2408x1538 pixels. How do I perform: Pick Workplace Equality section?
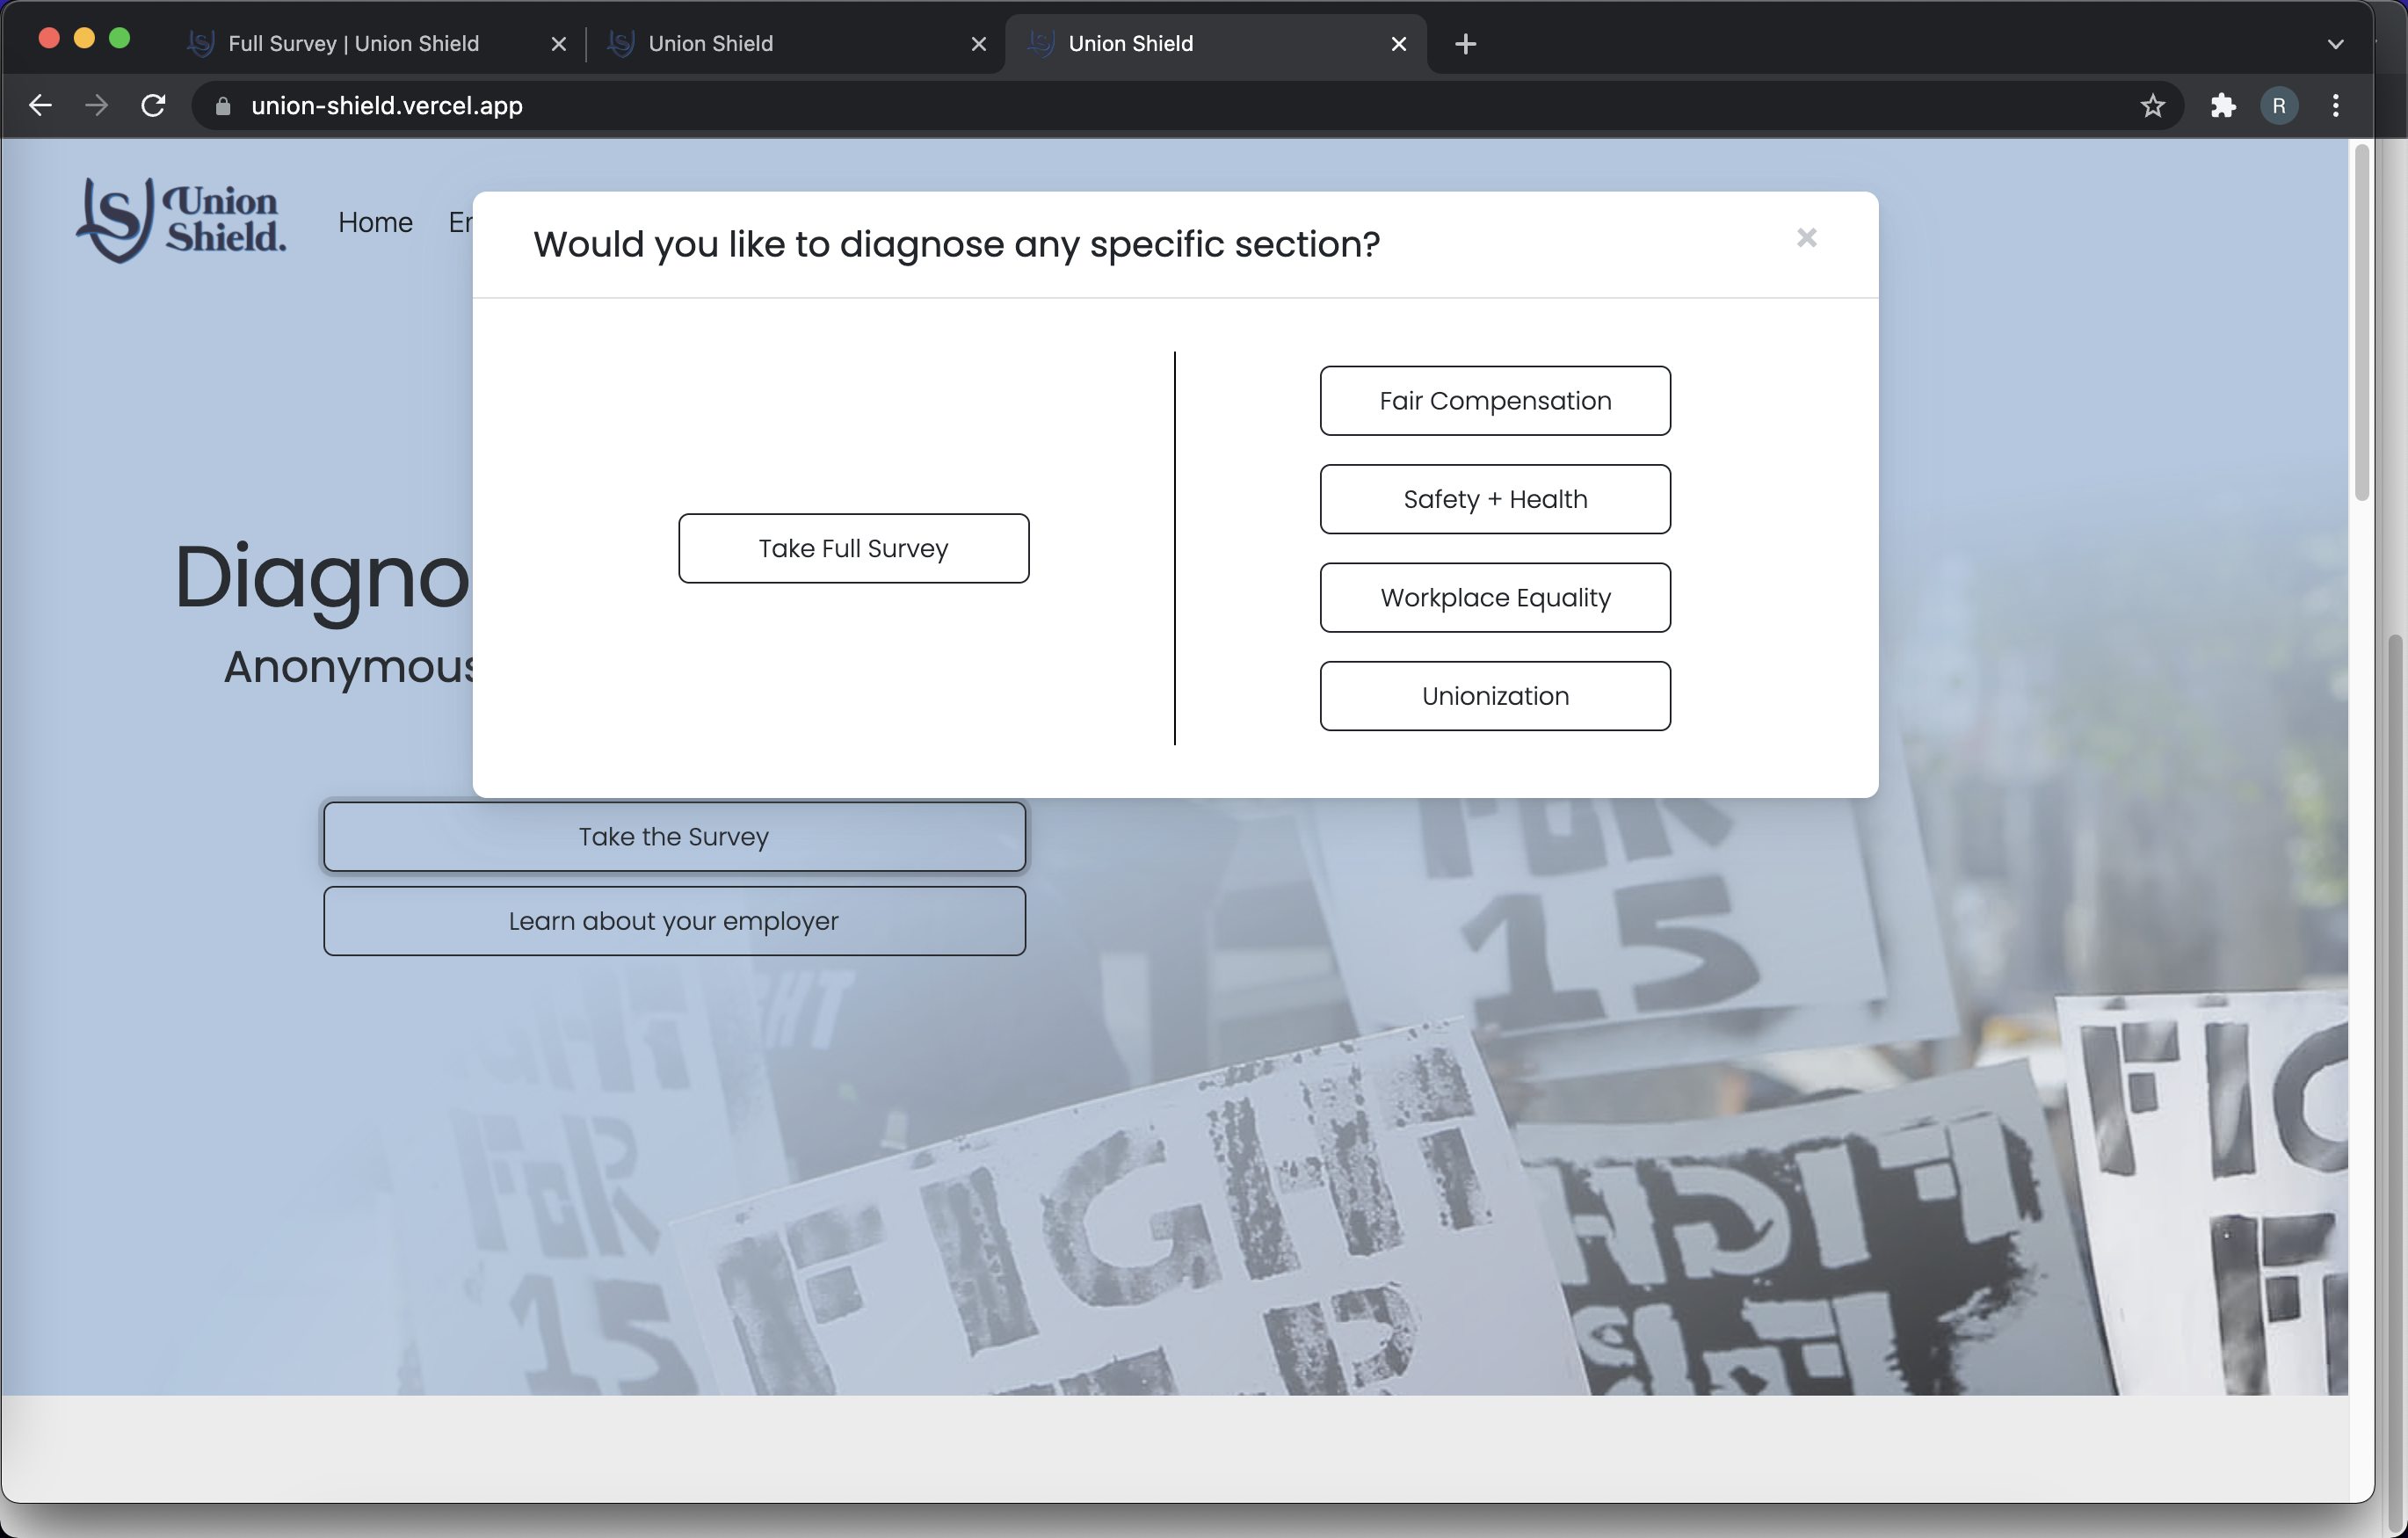(x=1494, y=597)
